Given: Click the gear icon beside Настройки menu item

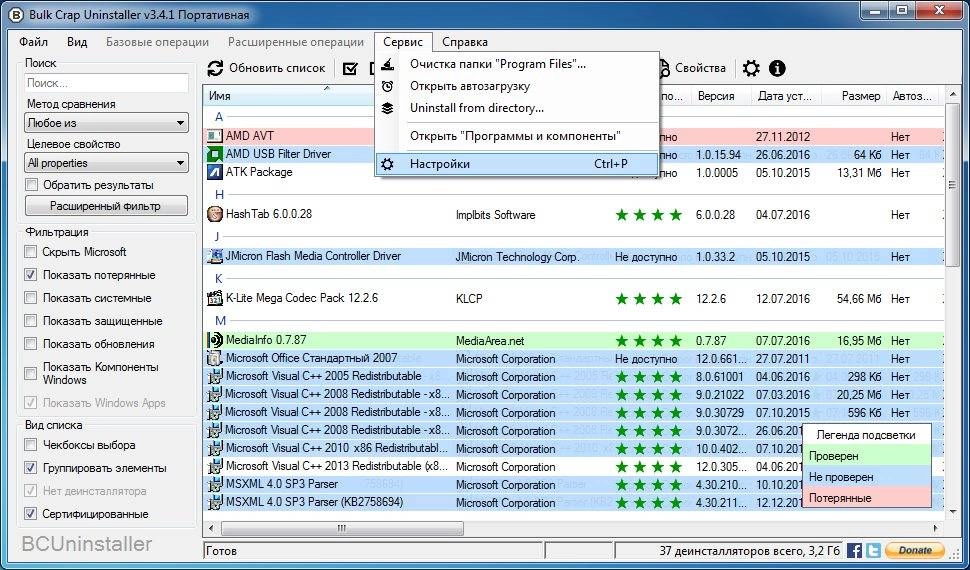Looking at the screenshot, I should pyautogui.click(x=387, y=164).
